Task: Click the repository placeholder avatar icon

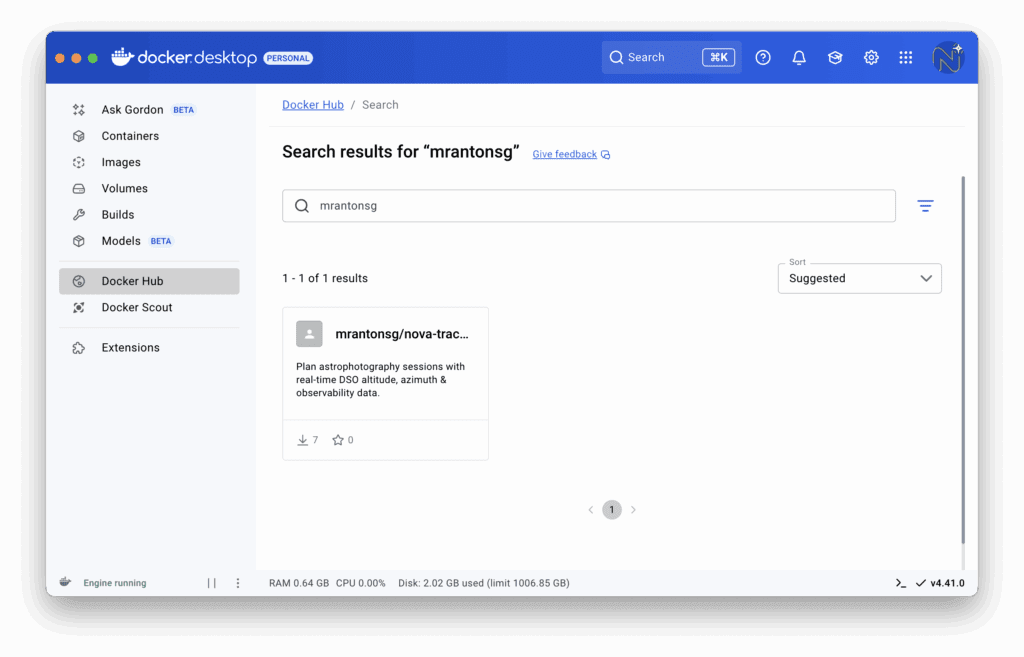Action: (309, 334)
